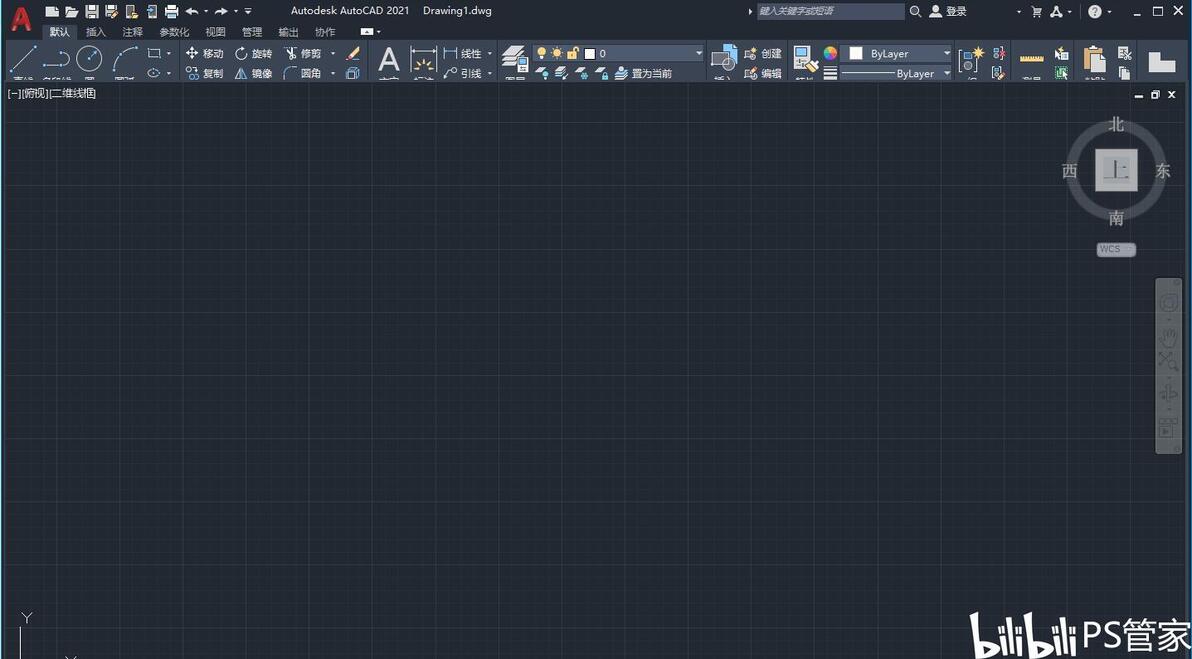Image resolution: width=1192 pixels, height=659 pixels.
Task: Toggle the layer lock padlock icon
Action: tap(573, 53)
